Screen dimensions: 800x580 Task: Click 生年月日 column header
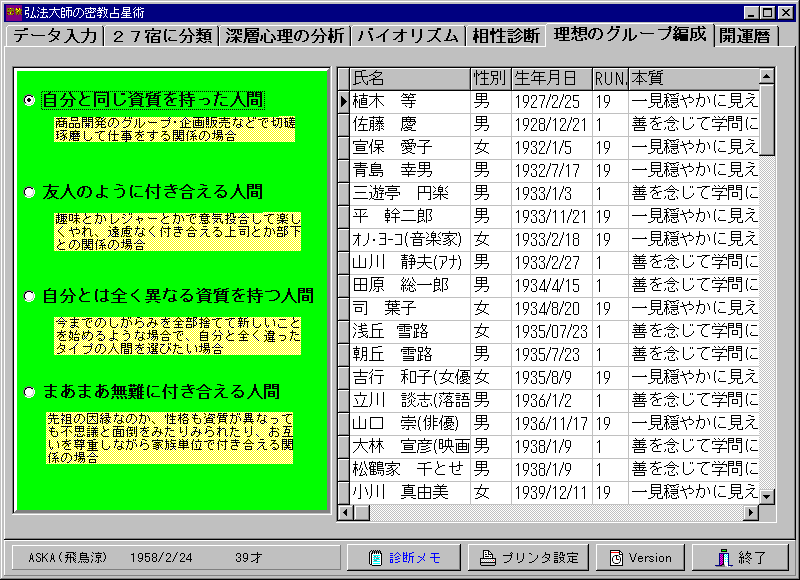[552, 79]
